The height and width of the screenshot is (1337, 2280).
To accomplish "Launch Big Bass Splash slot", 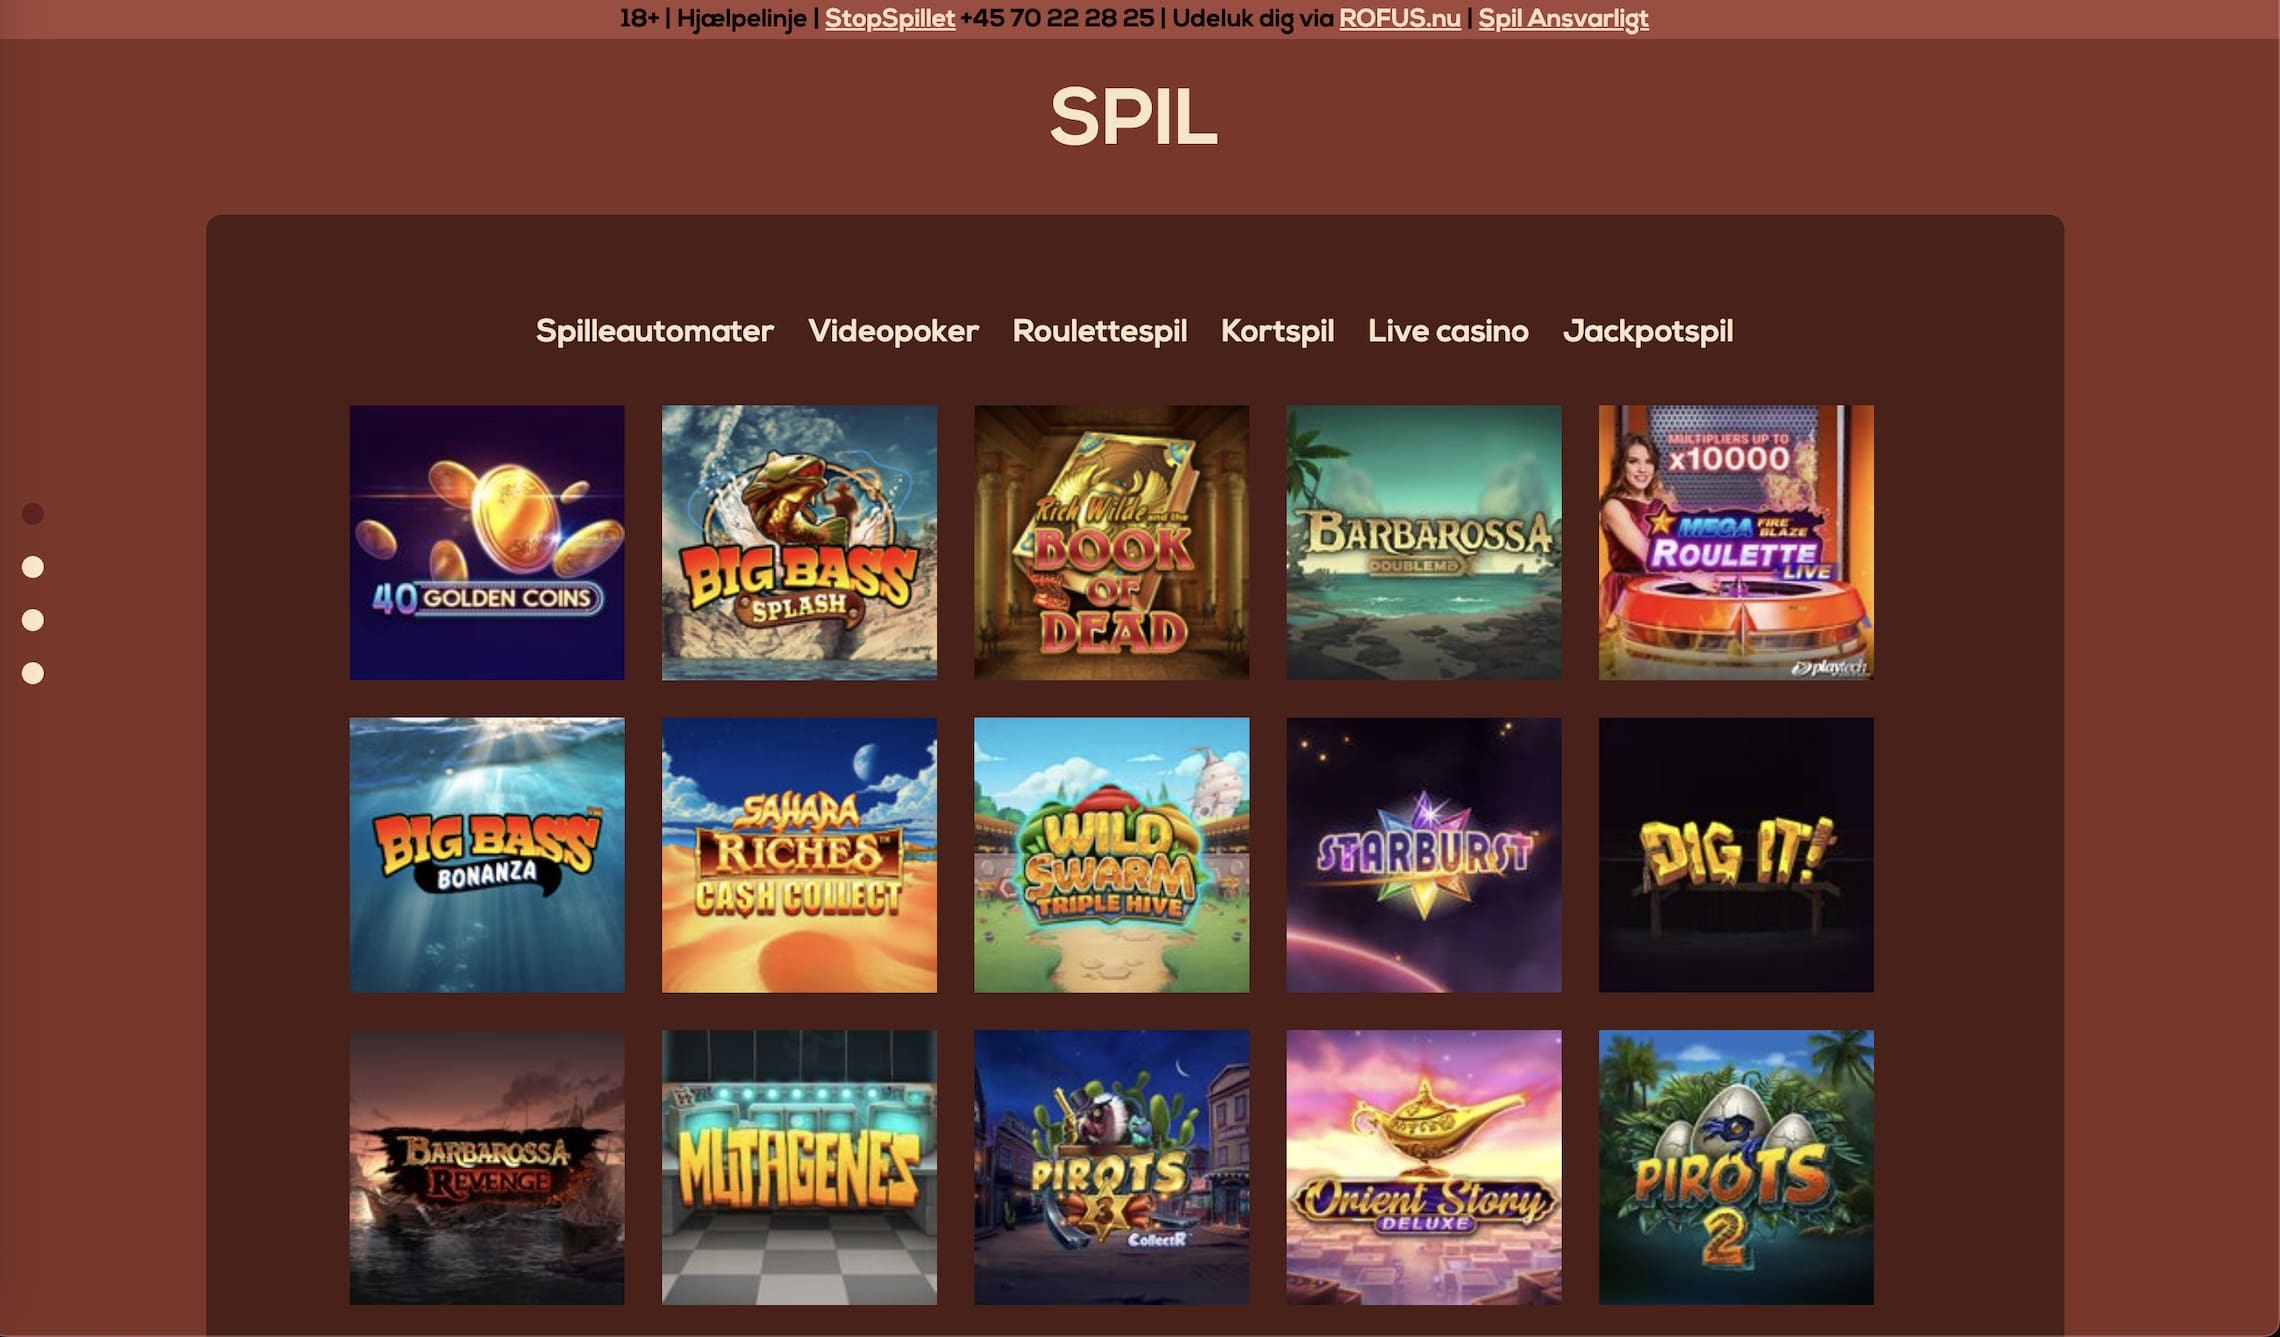I will 799,542.
